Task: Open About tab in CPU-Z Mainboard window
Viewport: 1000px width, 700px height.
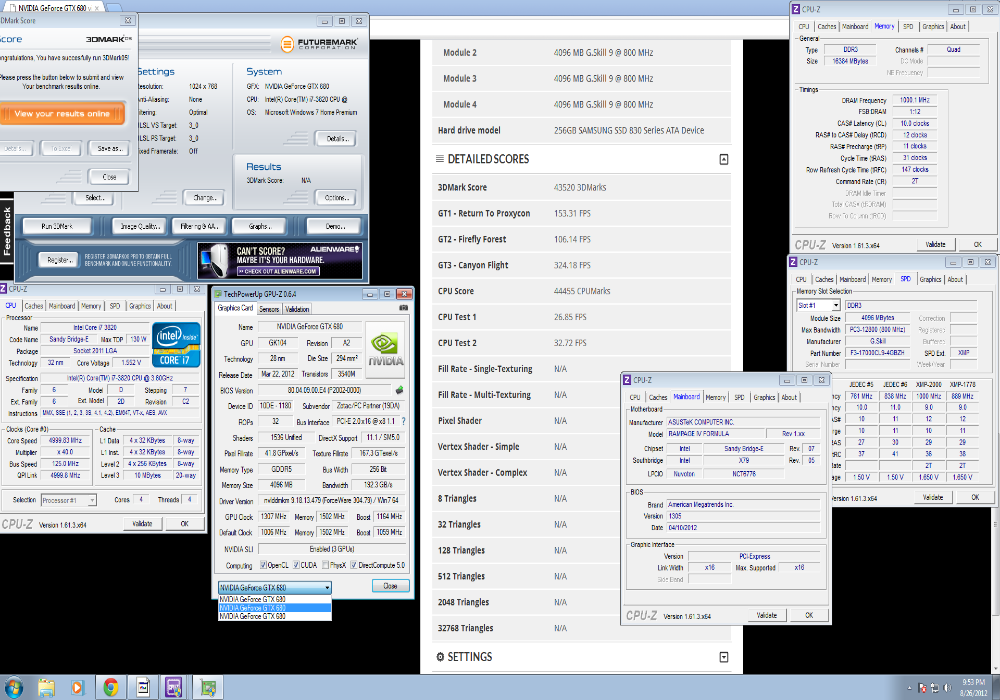Action: [789, 397]
